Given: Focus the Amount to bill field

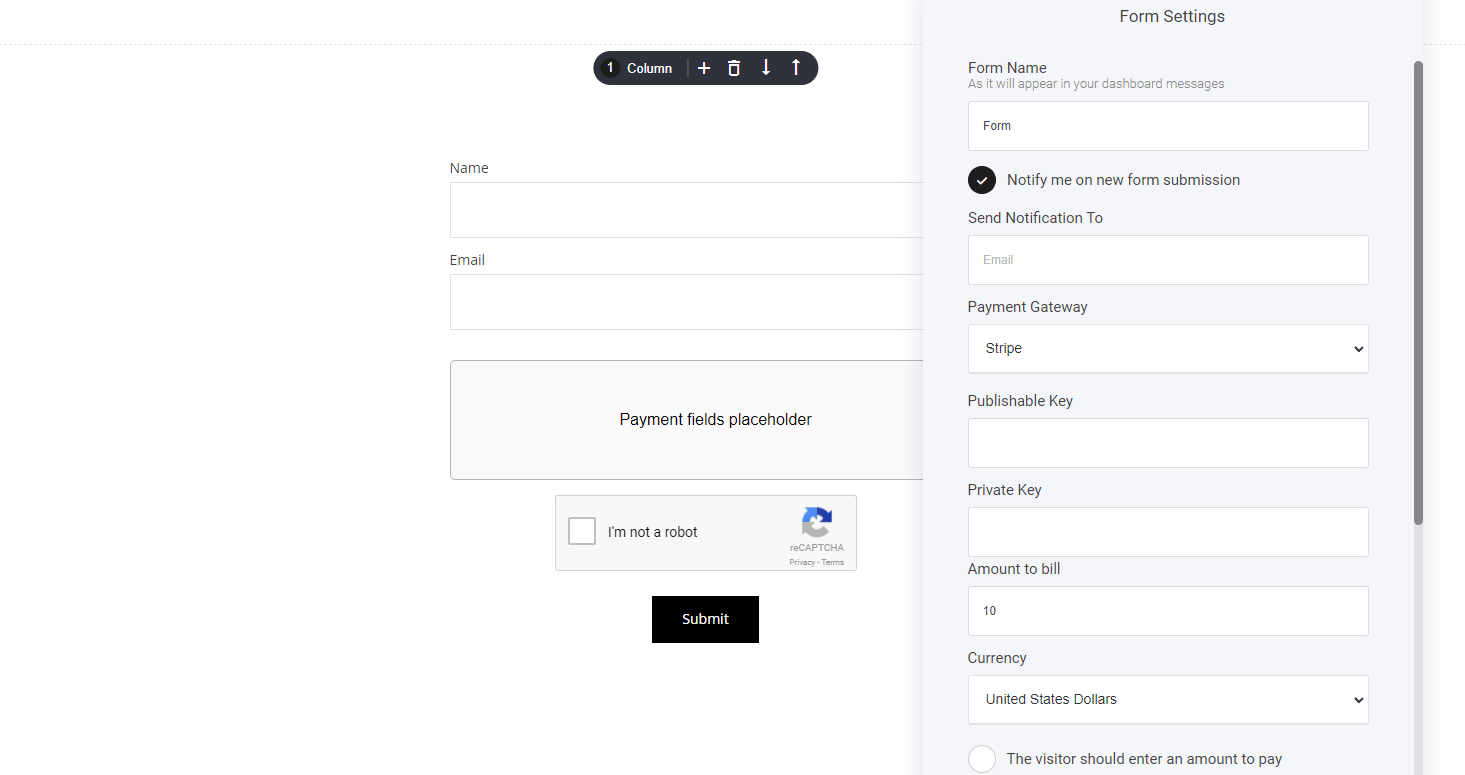Looking at the screenshot, I should [1167, 611].
